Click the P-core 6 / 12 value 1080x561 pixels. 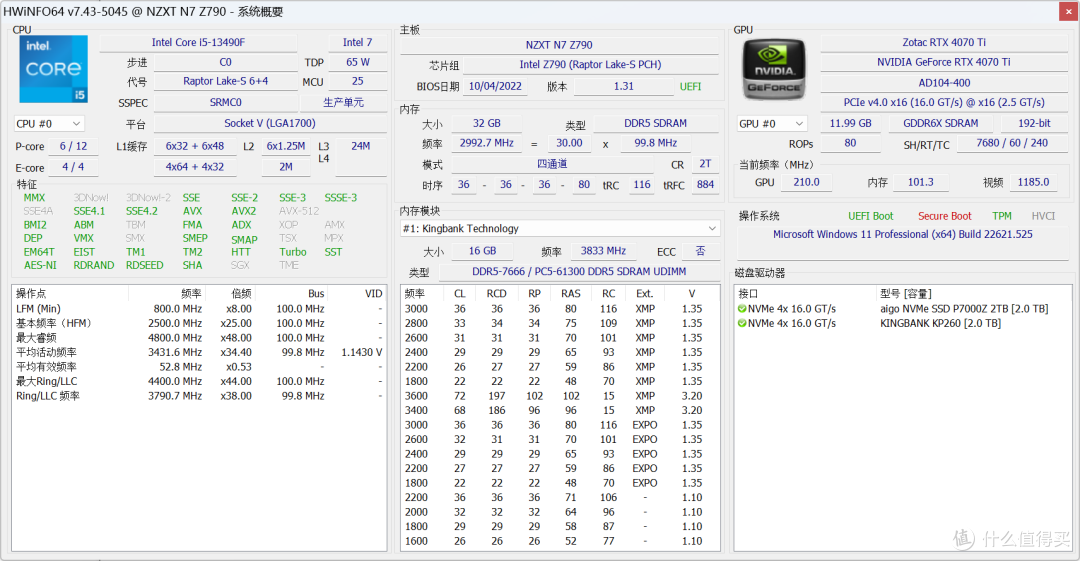tap(73, 146)
